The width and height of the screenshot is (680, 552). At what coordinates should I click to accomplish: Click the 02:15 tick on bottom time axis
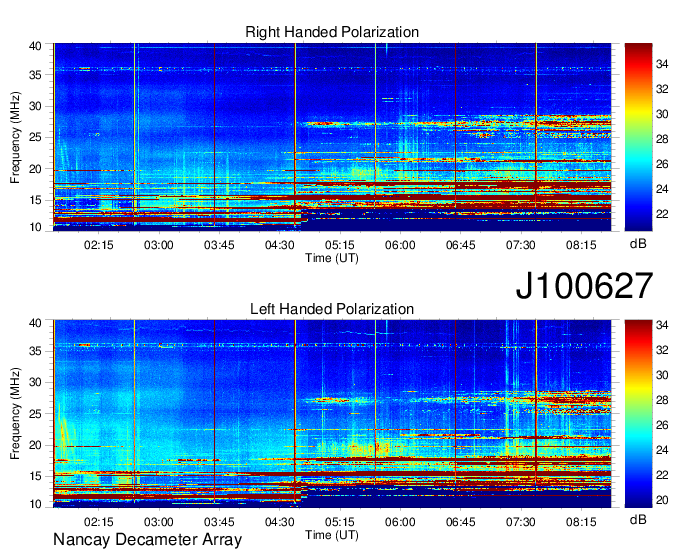point(98,522)
